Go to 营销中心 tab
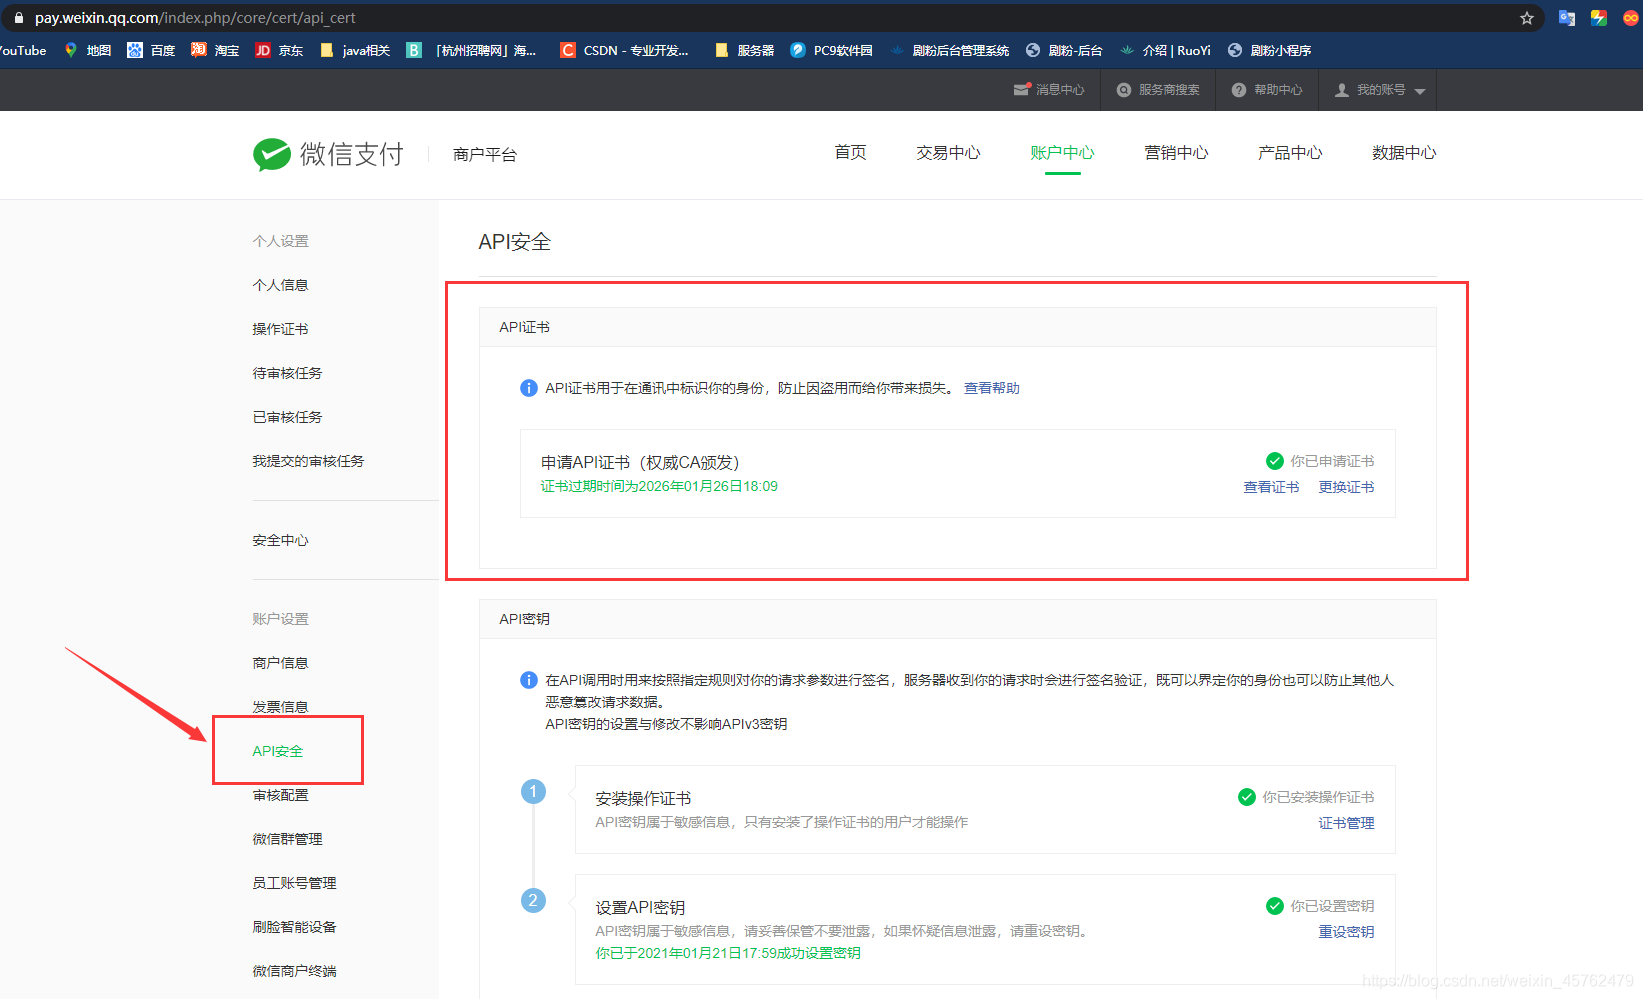Image resolution: width=1643 pixels, height=999 pixels. pos(1176,153)
